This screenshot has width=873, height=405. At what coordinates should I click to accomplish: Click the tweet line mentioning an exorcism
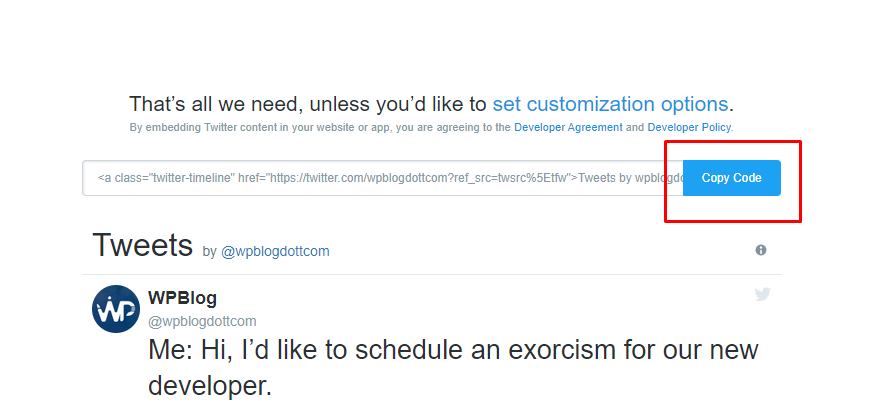(453, 350)
